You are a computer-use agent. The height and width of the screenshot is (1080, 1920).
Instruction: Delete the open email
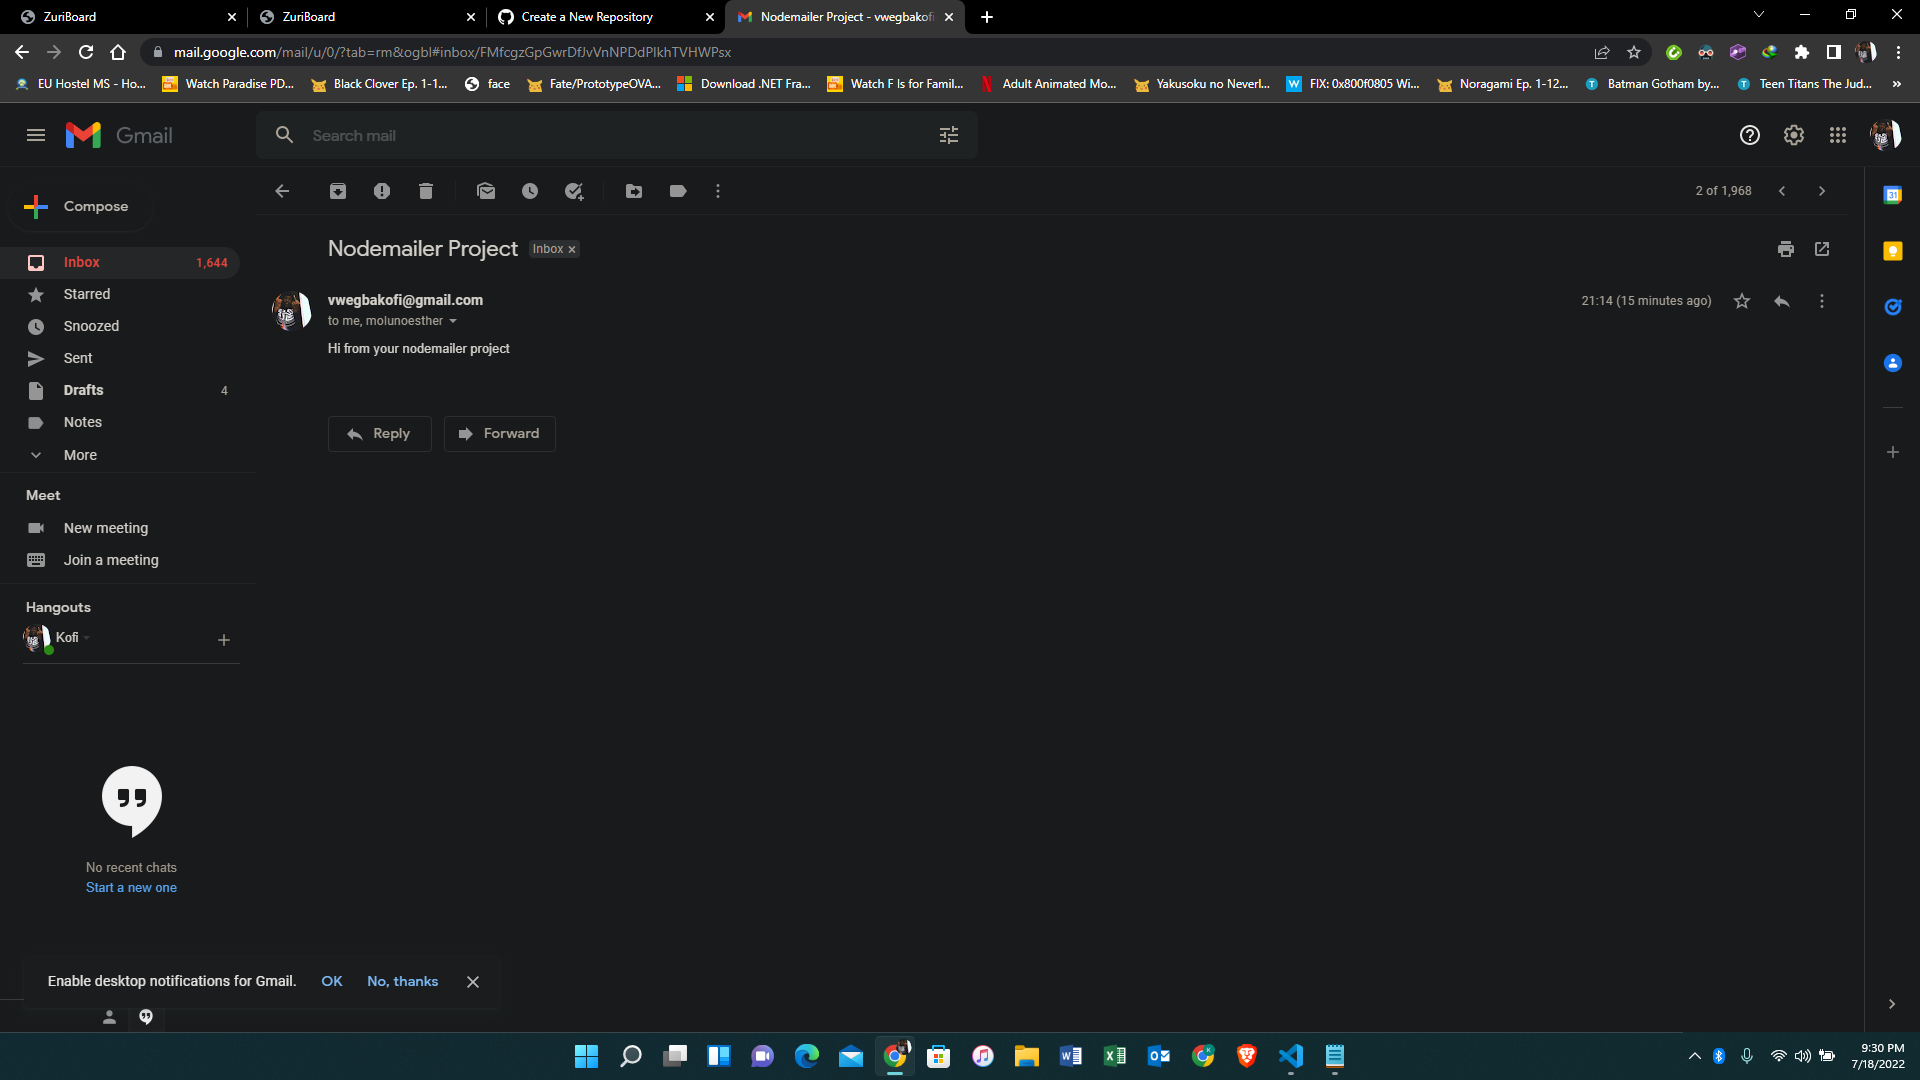pyautogui.click(x=425, y=191)
